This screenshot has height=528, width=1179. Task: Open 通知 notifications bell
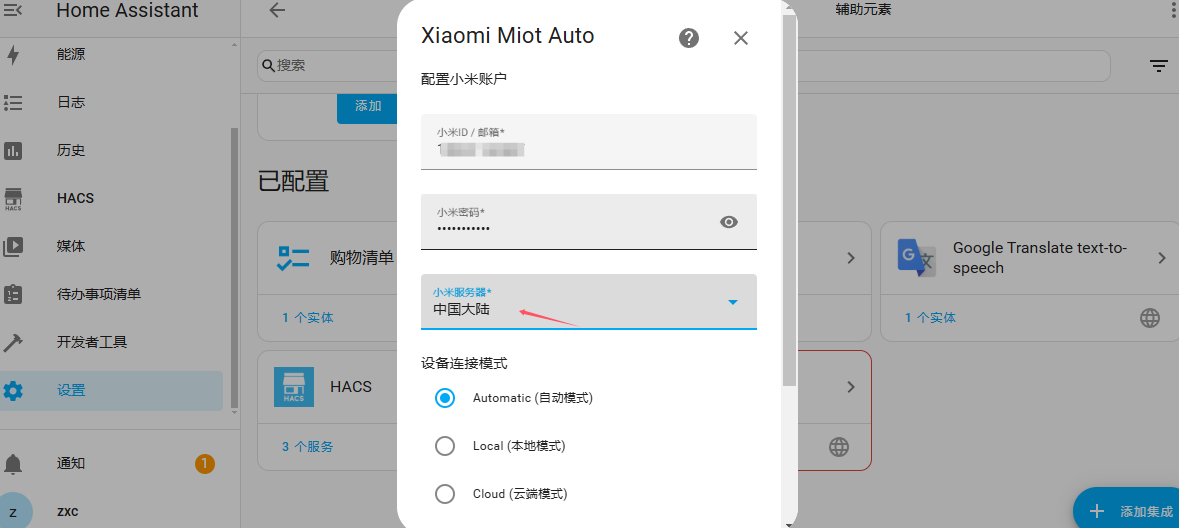[13, 464]
